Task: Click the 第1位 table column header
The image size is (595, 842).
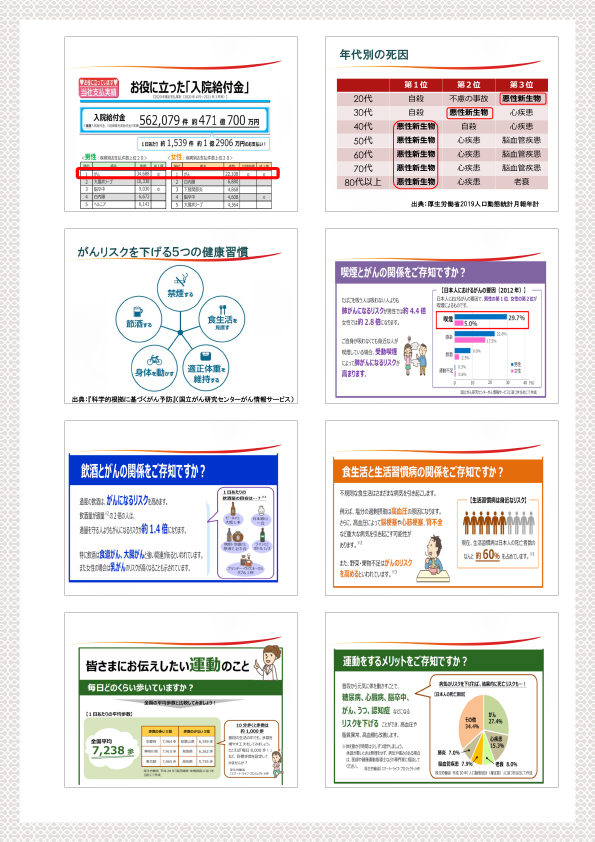Action: [416, 85]
